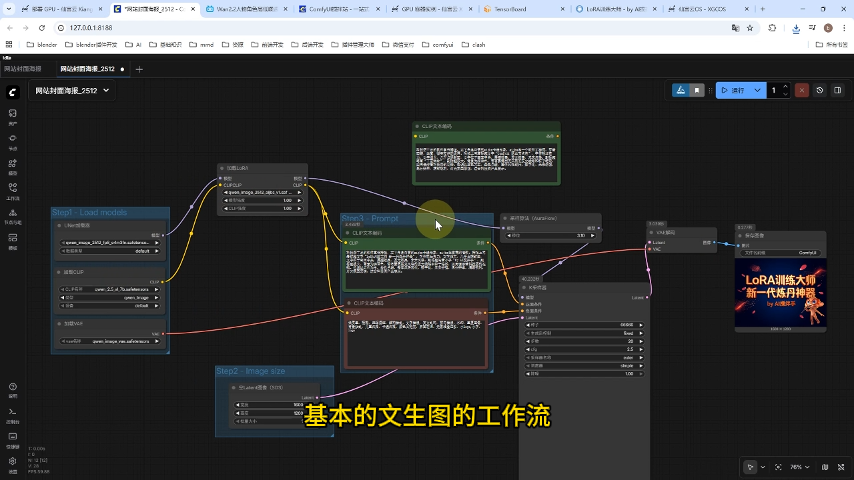Image resolution: width=854 pixels, height=480 pixels.
Task: Open the browser translate icon
Action: point(735,28)
